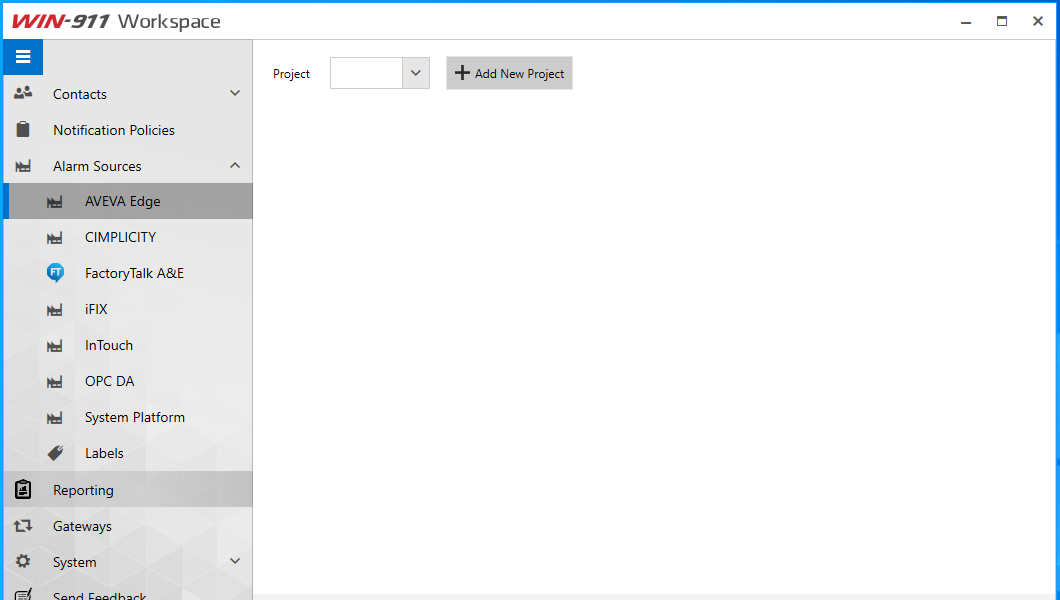Close the WIN-911 Workspace window
Image resolution: width=1060 pixels, height=600 pixels.
tap(1038, 22)
